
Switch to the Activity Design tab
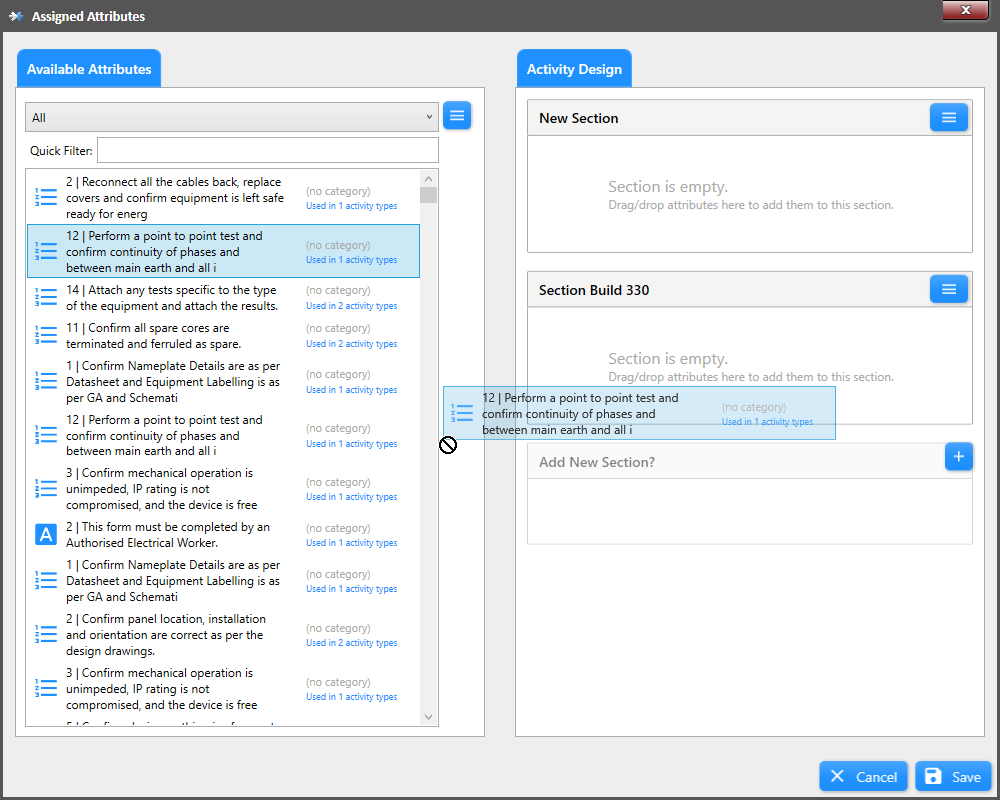coord(574,69)
